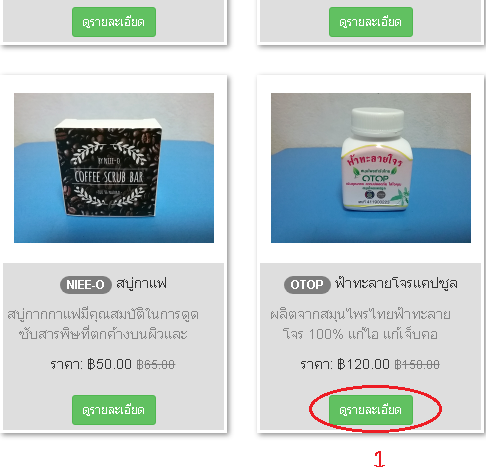The width and height of the screenshot is (486, 473).
Task: Click the ราคา label in the coffee soap card
Action: coord(66,364)
